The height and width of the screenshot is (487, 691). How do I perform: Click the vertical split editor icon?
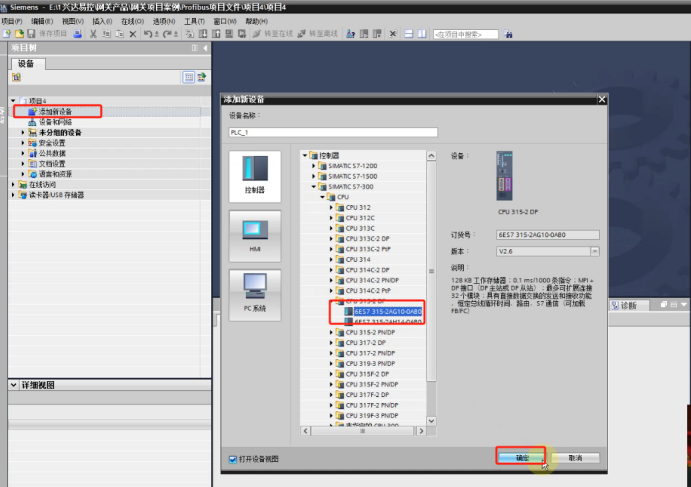(422, 34)
